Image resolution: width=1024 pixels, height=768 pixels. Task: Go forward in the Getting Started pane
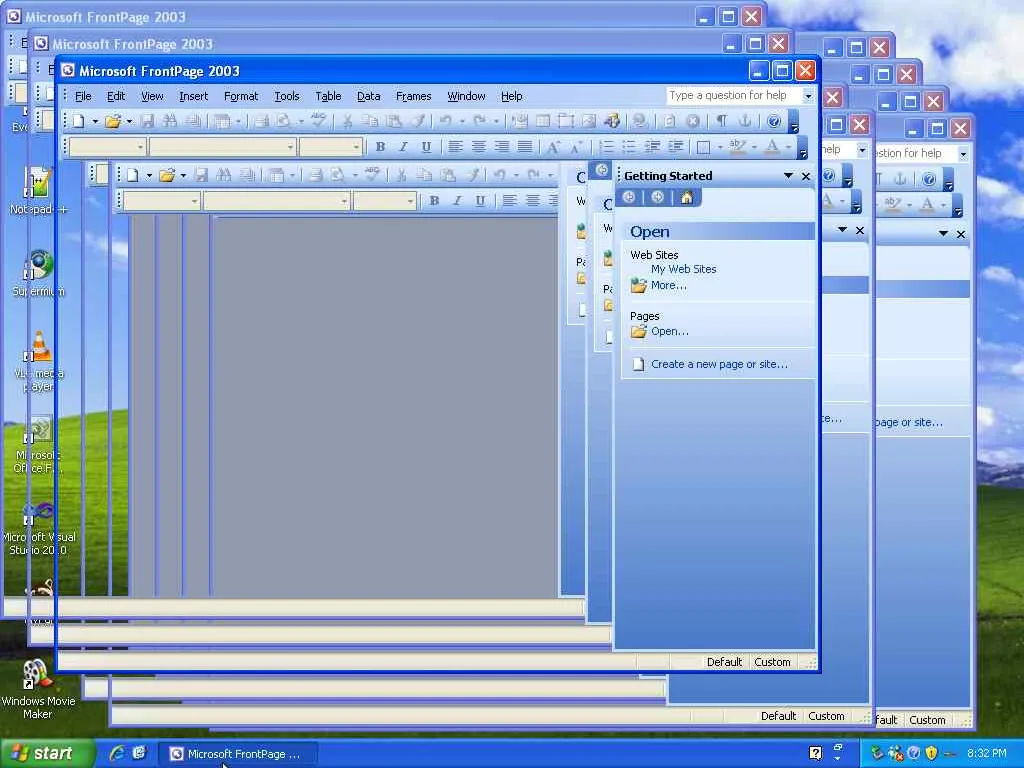[x=658, y=197]
